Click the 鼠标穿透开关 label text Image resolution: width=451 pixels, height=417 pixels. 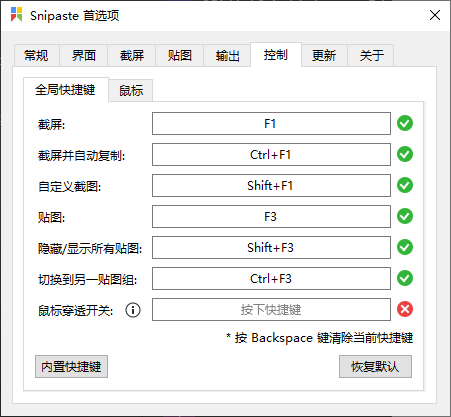[75, 310]
